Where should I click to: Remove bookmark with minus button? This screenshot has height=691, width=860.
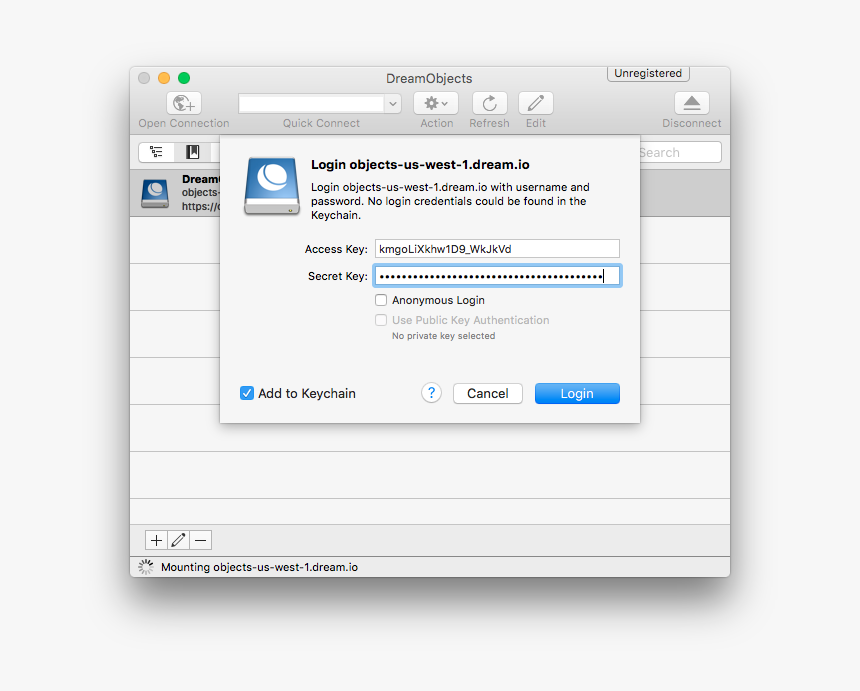click(x=201, y=540)
